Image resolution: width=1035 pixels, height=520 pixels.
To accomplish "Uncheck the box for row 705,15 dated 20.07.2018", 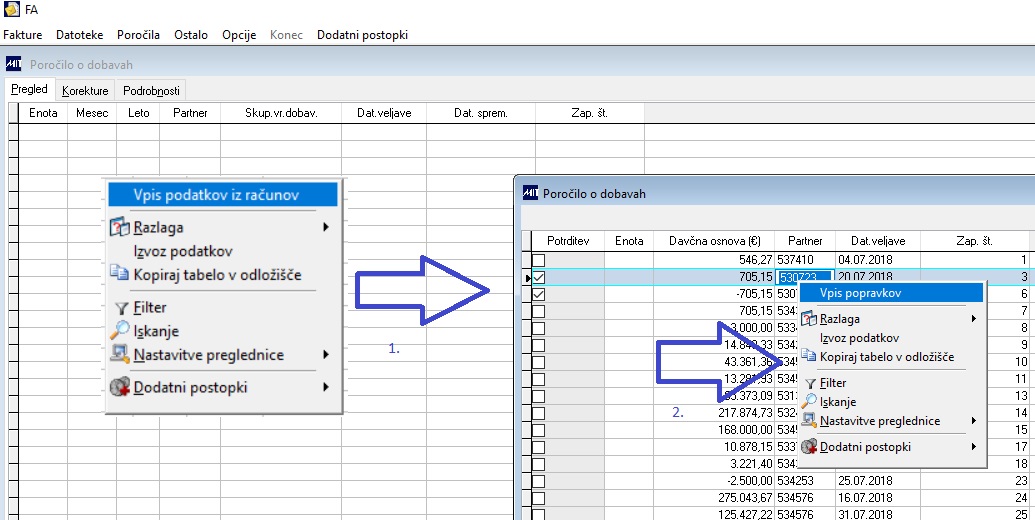I will 539,278.
